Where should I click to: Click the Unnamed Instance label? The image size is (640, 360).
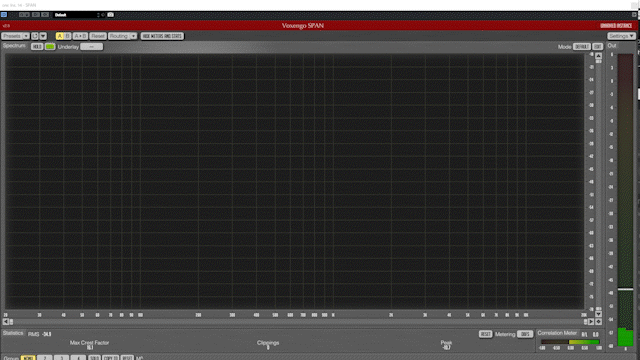[x=616, y=25]
